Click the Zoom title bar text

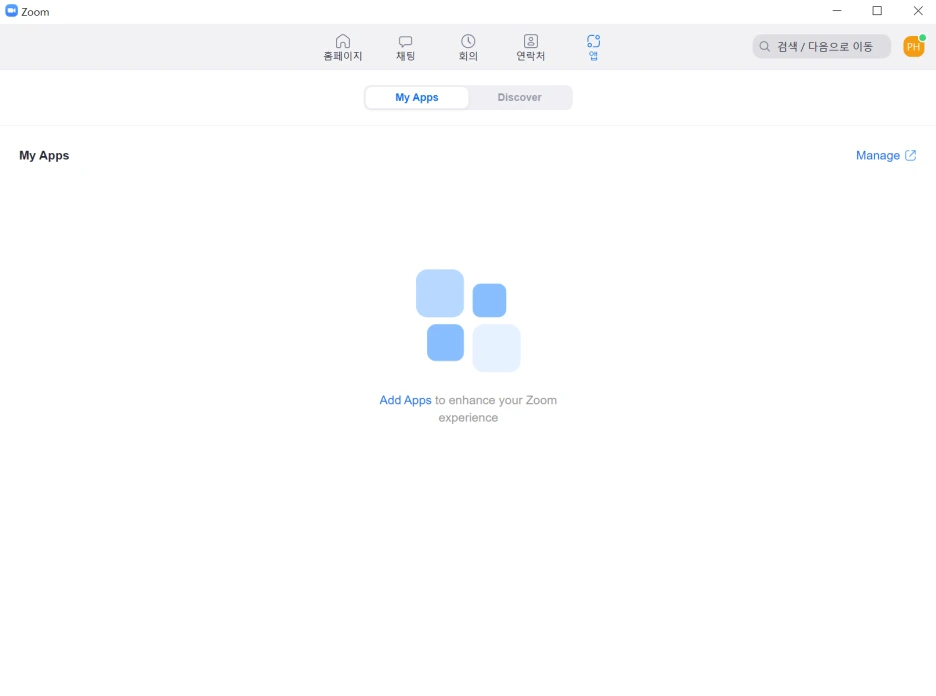[x=36, y=11]
